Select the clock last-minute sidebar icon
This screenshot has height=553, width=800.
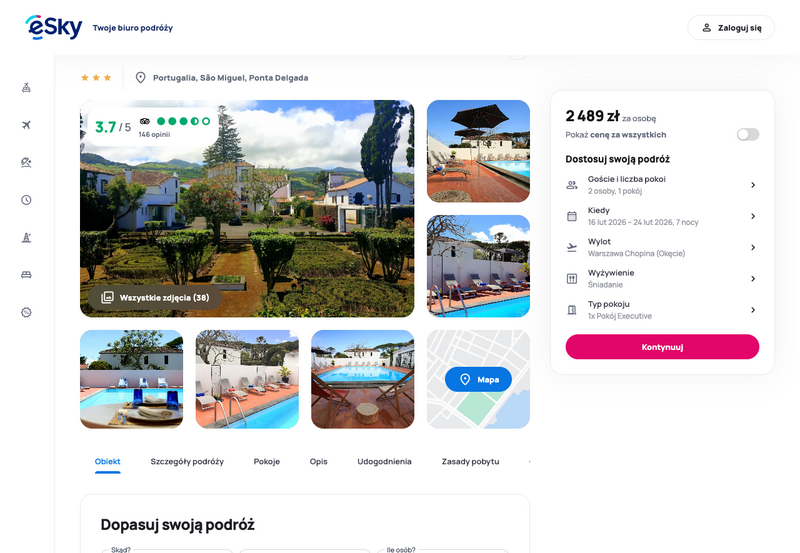[x=27, y=200]
